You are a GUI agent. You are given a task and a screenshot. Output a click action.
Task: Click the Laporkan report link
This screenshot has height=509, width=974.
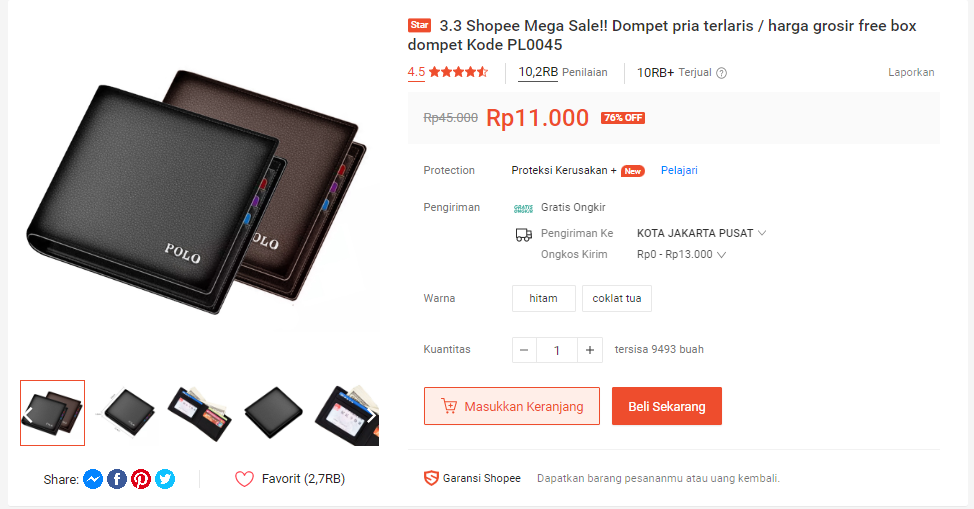coord(911,72)
